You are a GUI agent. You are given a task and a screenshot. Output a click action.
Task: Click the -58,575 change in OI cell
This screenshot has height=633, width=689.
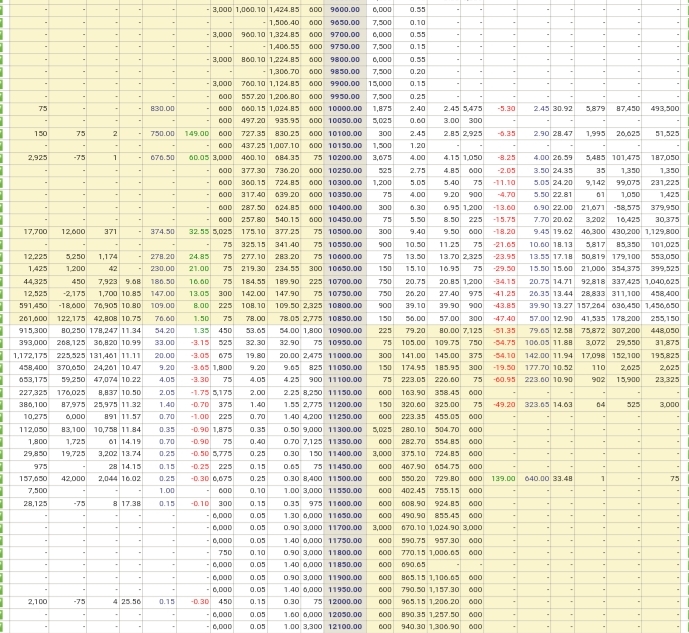coord(625,207)
